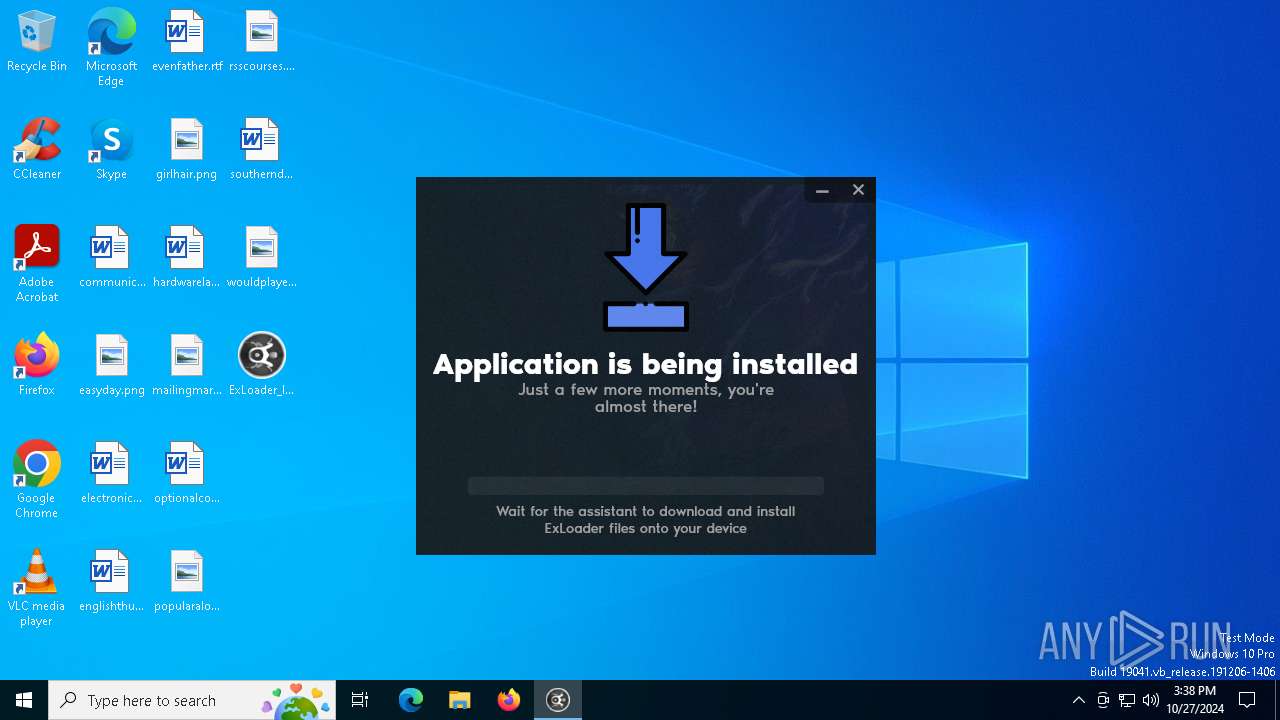Select the southernd... Word document icon

[261, 149]
